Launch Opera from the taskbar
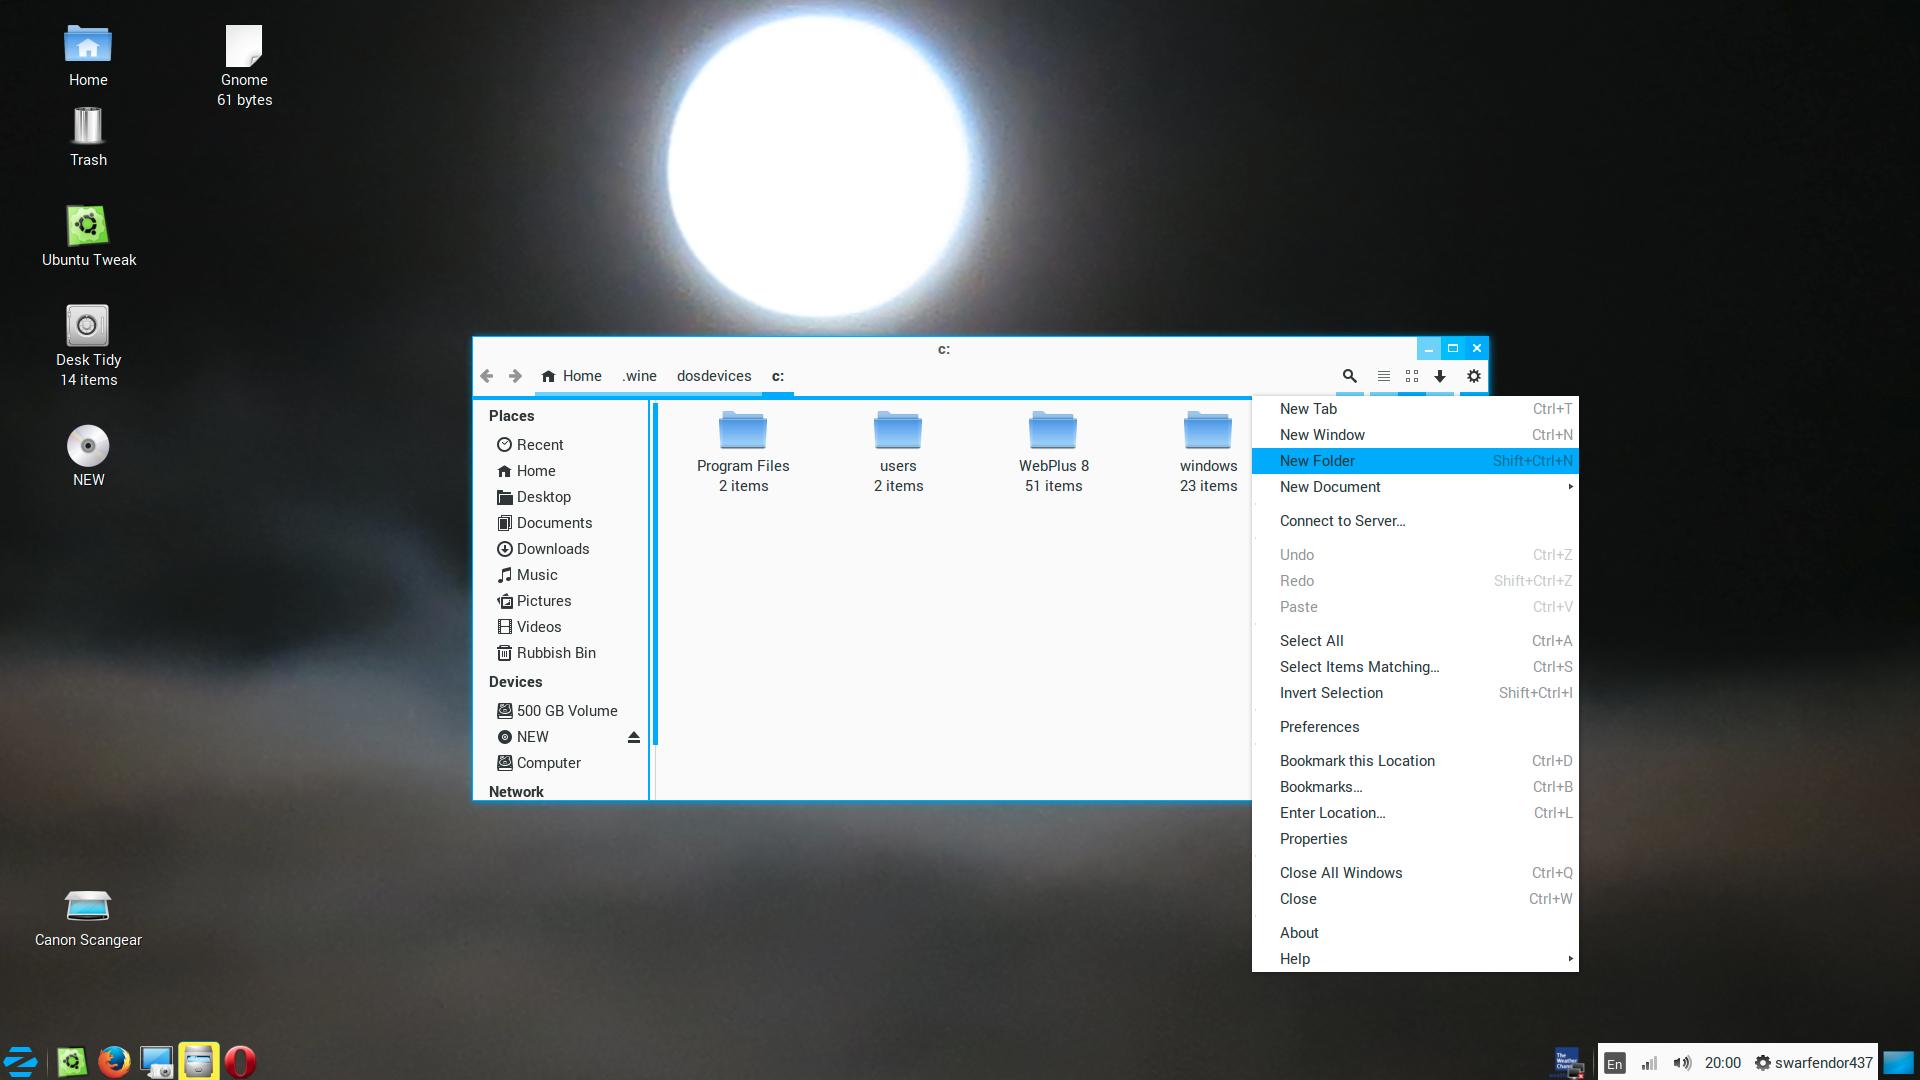 point(239,1061)
